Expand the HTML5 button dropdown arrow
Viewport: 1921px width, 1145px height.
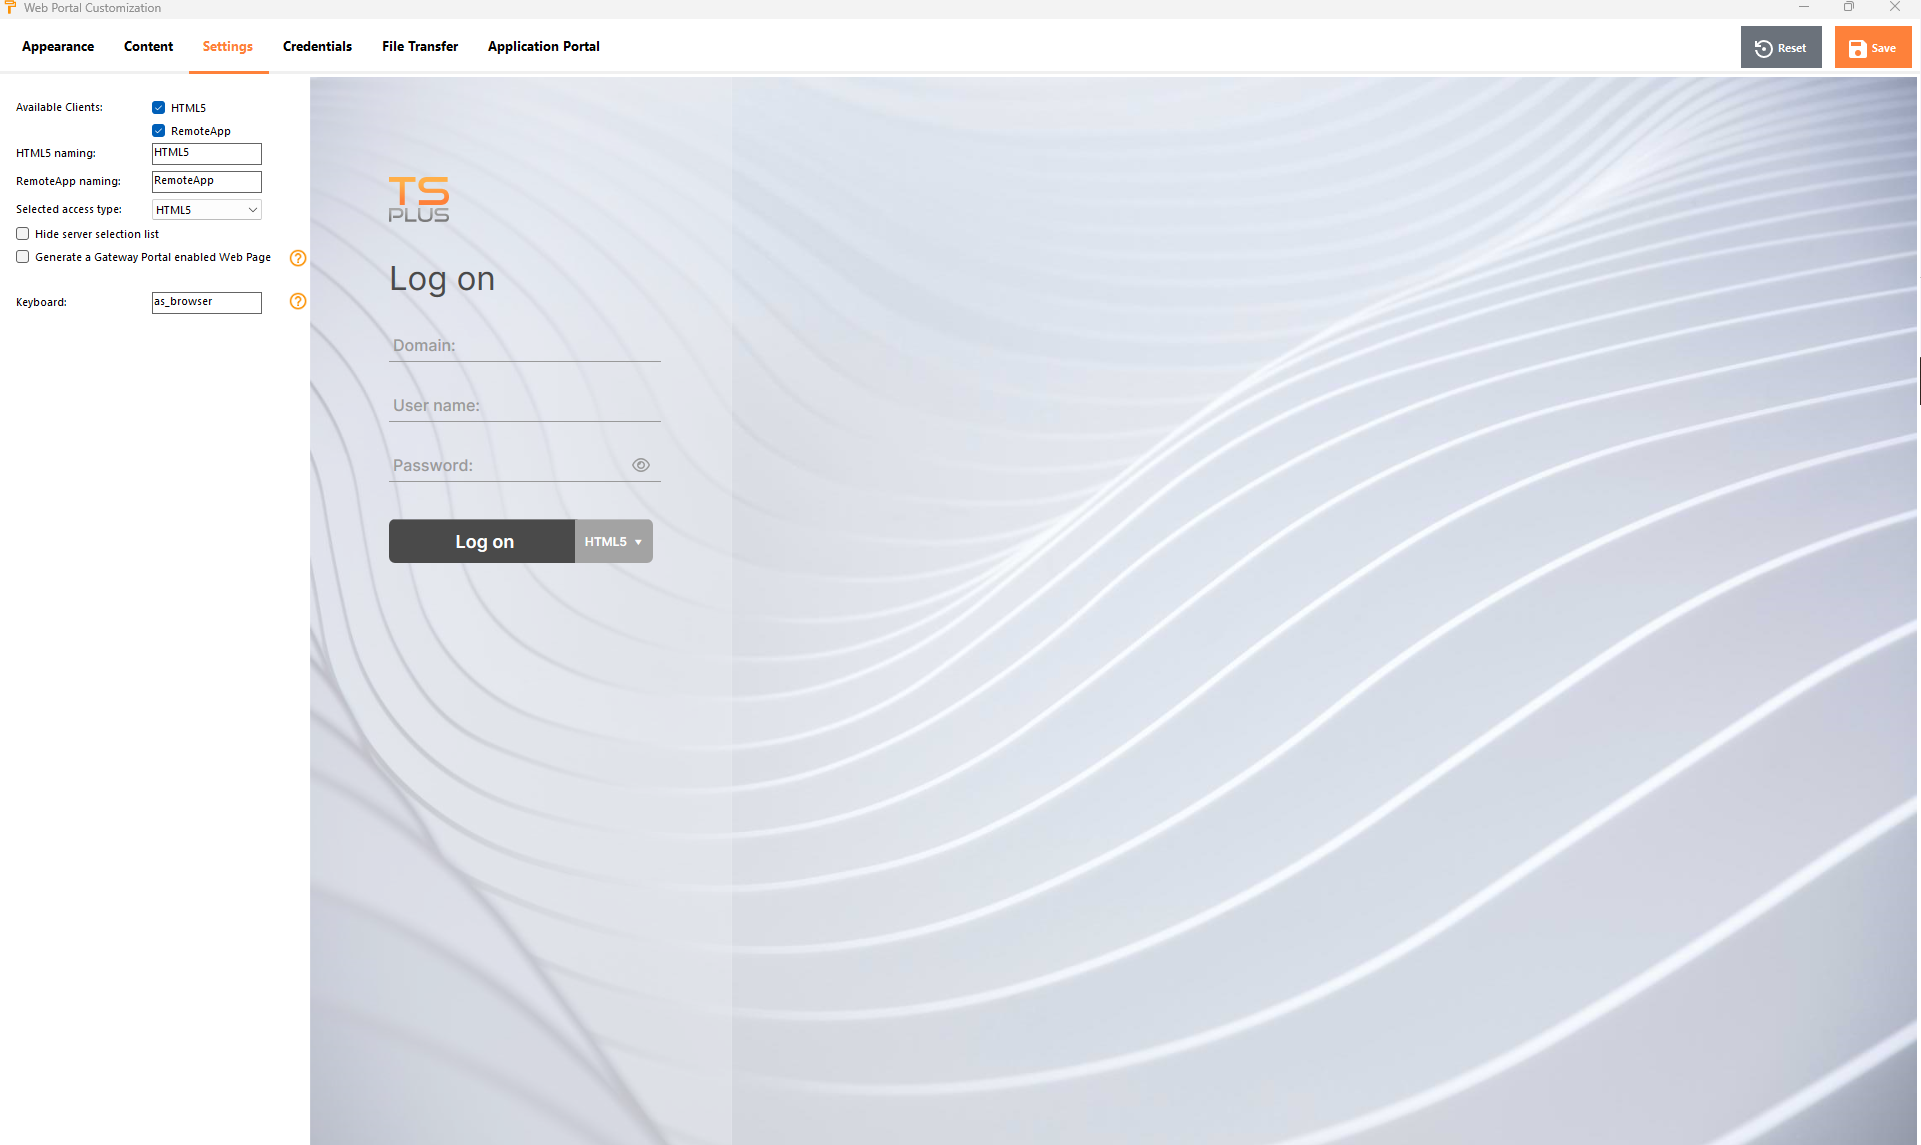[x=638, y=540]
